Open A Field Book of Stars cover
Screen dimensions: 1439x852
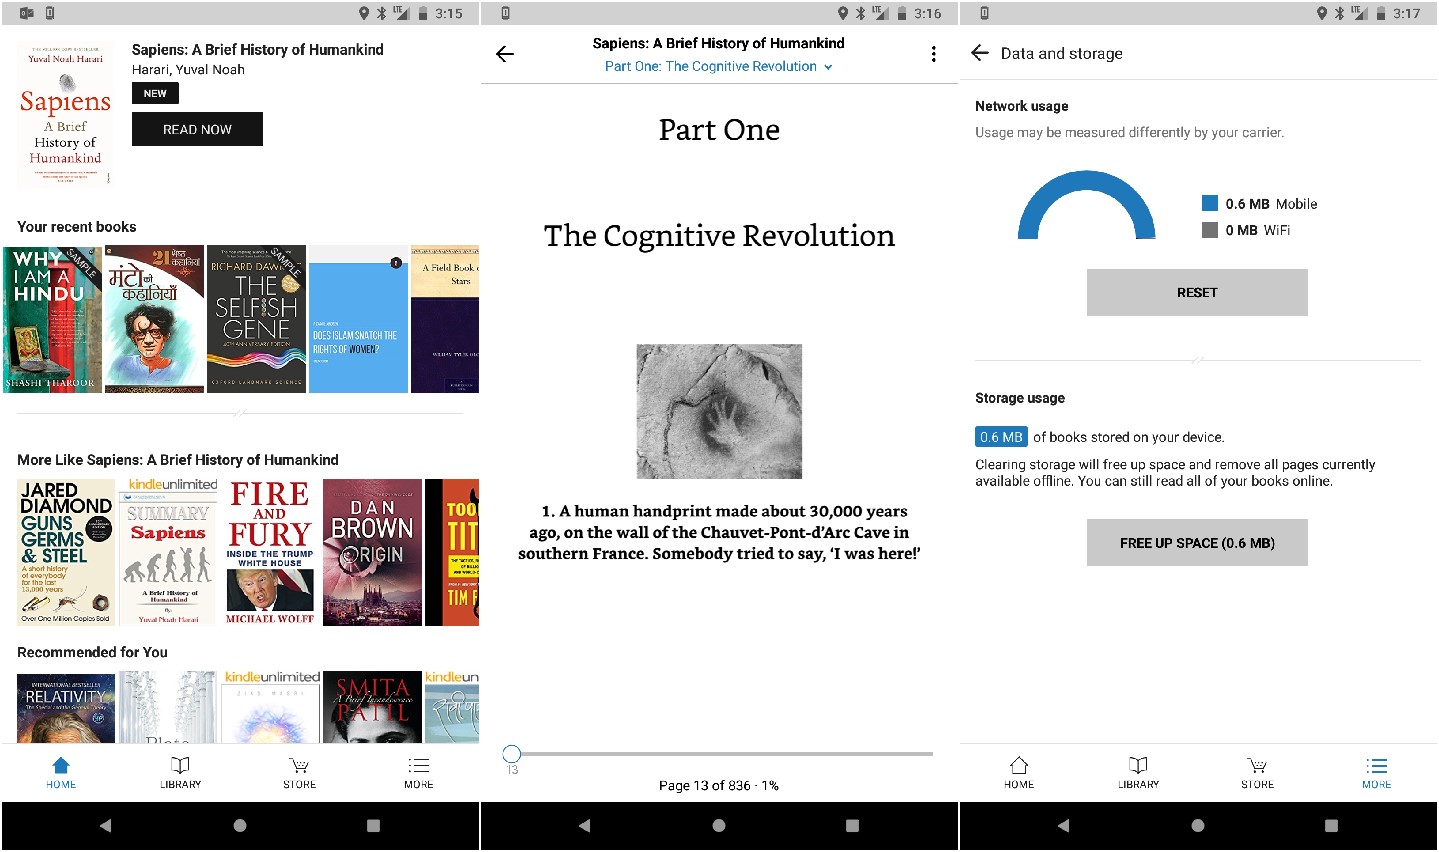tap(445, 319)
